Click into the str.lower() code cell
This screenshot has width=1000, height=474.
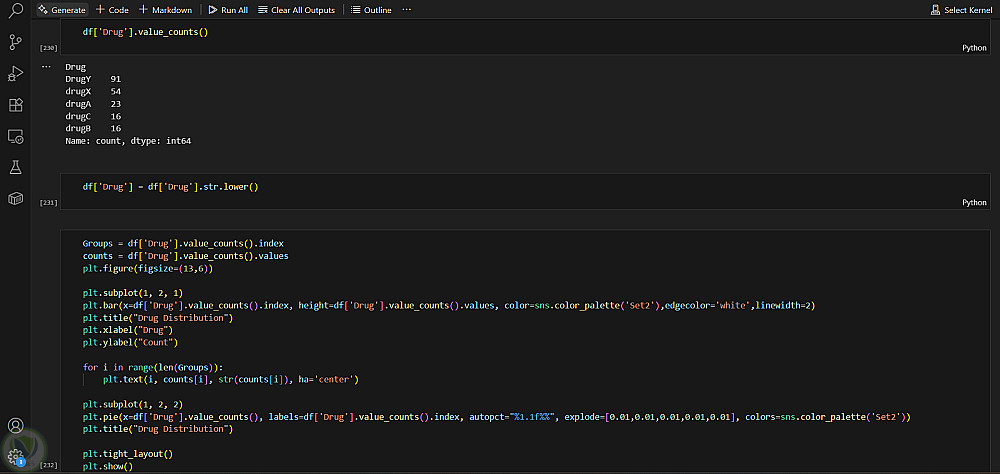400,187
